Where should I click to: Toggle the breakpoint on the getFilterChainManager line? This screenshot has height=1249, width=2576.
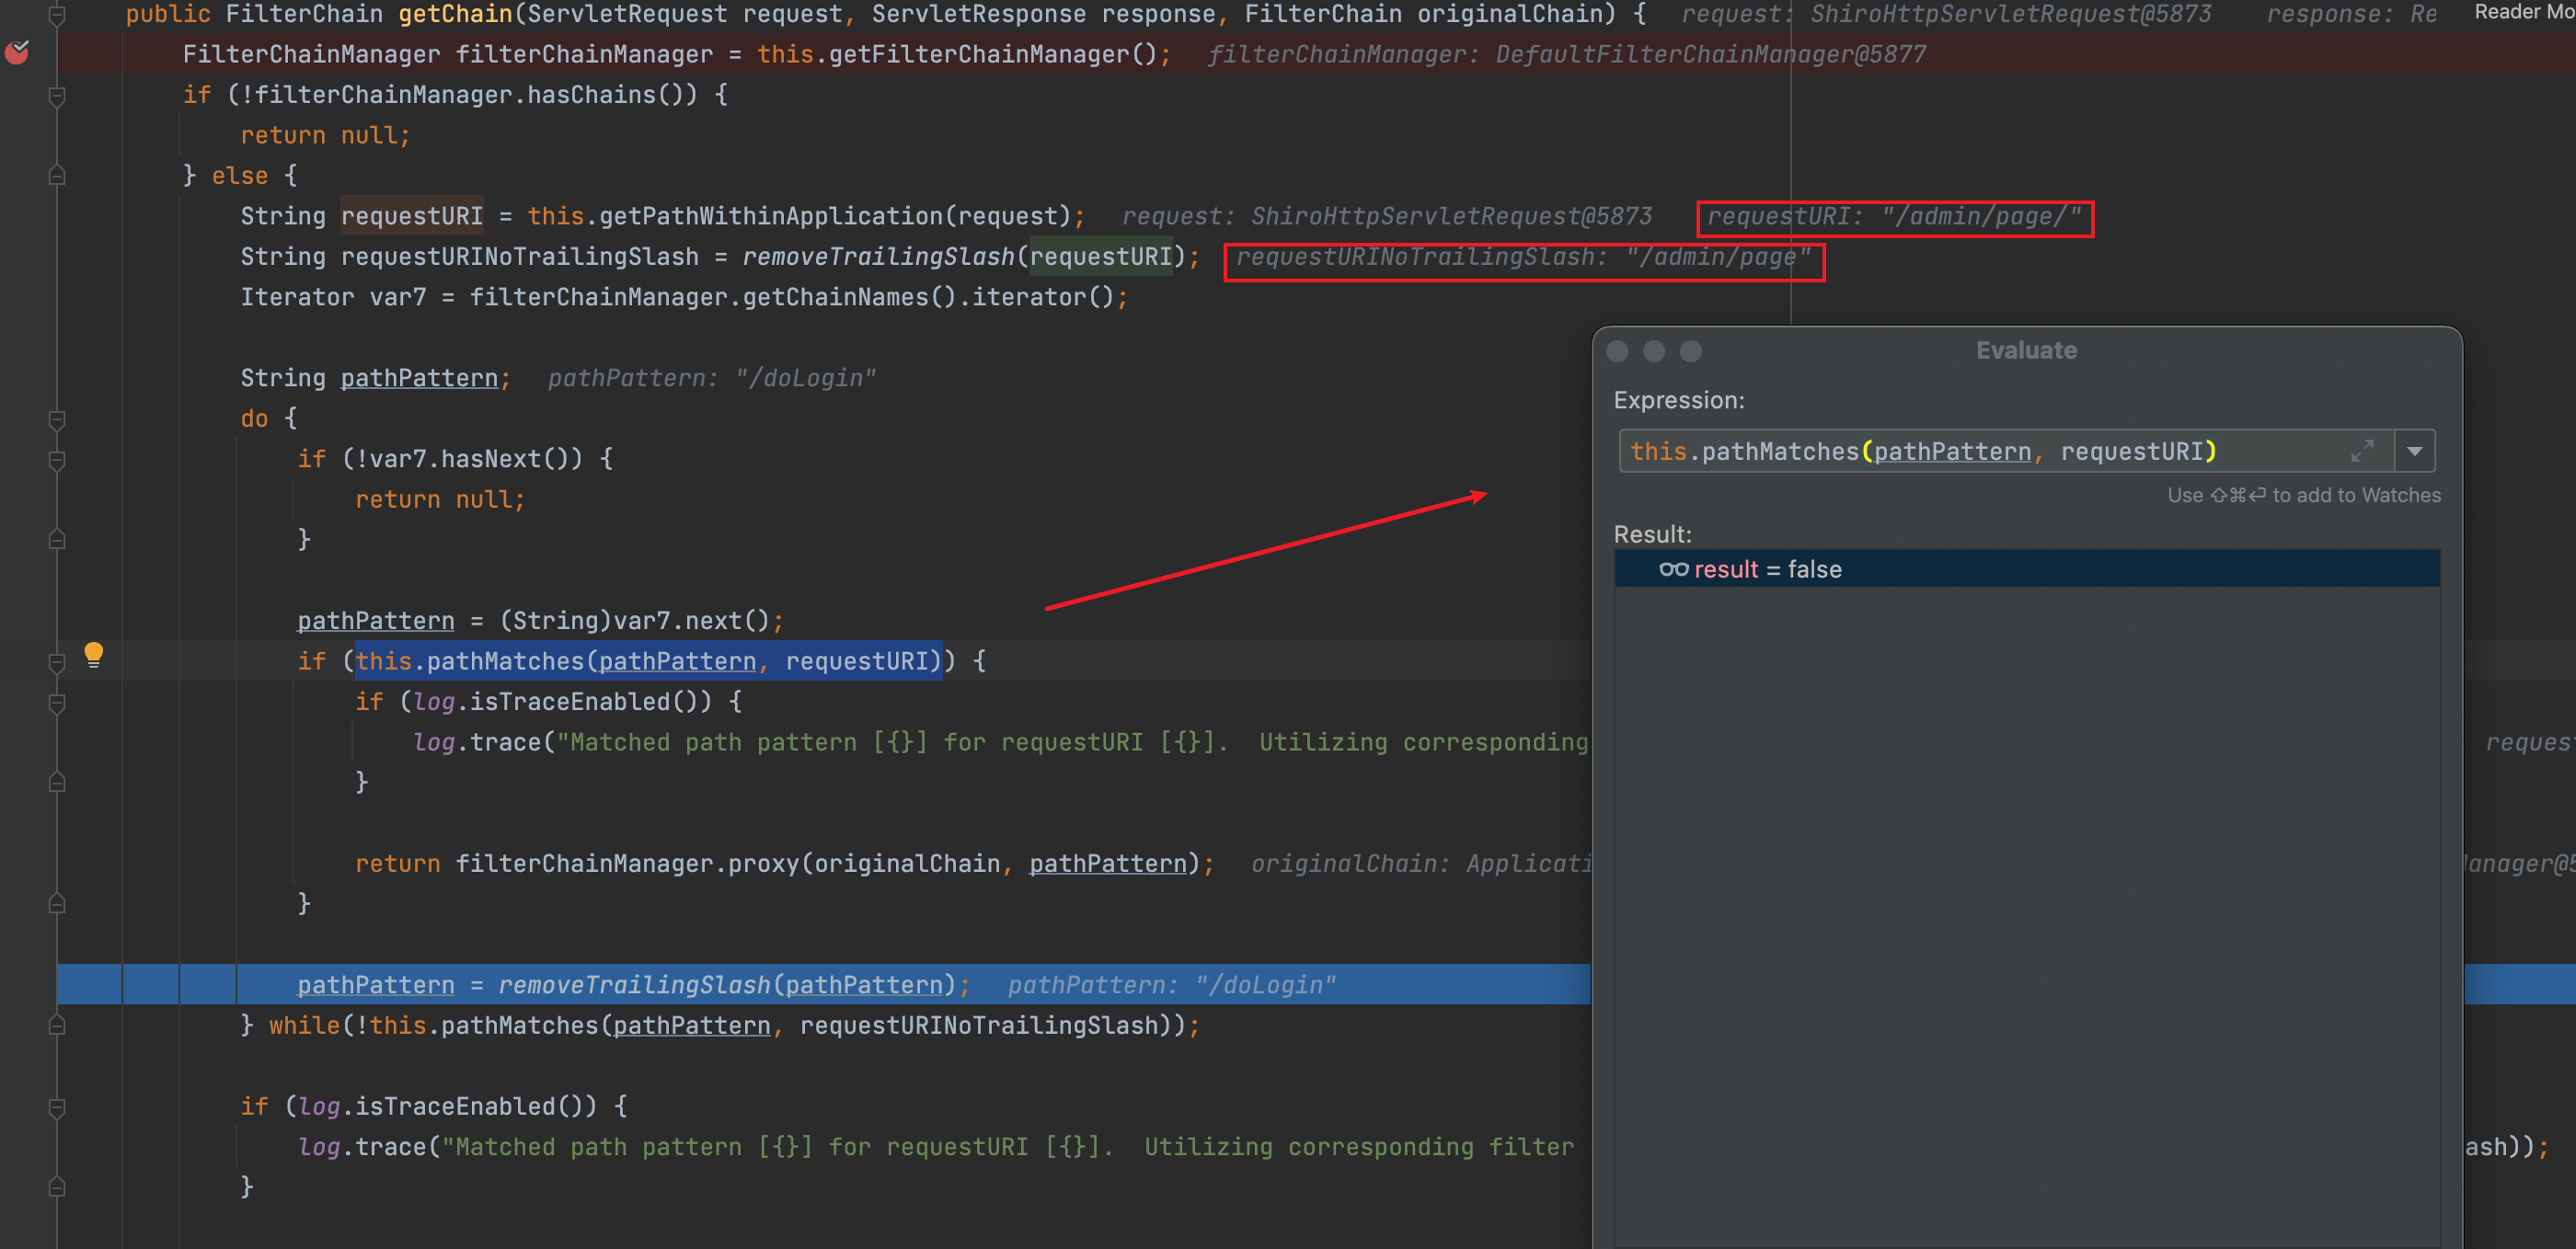[x=17, y=52]
